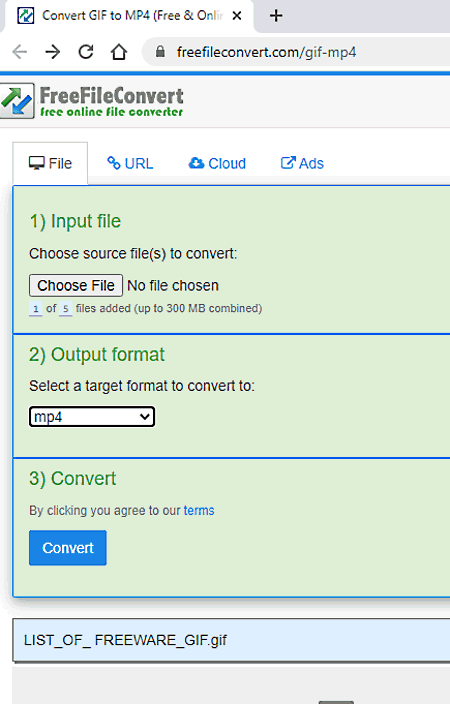Image resolution: width=450 pixels, height=704 pixels.
Task: Click the FreeFileConvert logo icon
Action: click(17, 101)
